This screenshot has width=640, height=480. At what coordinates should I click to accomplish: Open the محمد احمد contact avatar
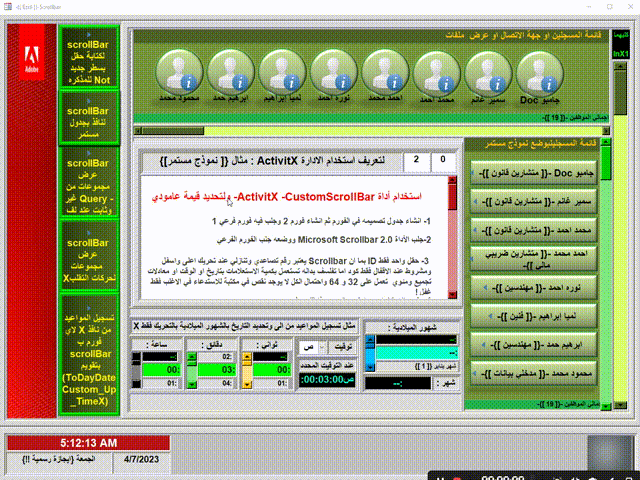pyautogui.click(x=437, y=73)
